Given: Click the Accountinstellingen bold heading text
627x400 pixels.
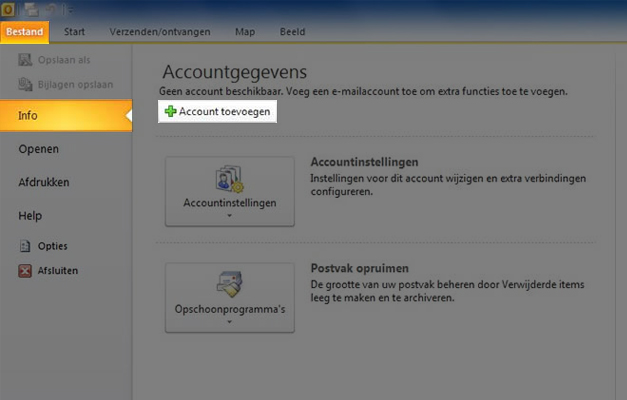Looking at the screenshot, I should [x=364, y=162].
